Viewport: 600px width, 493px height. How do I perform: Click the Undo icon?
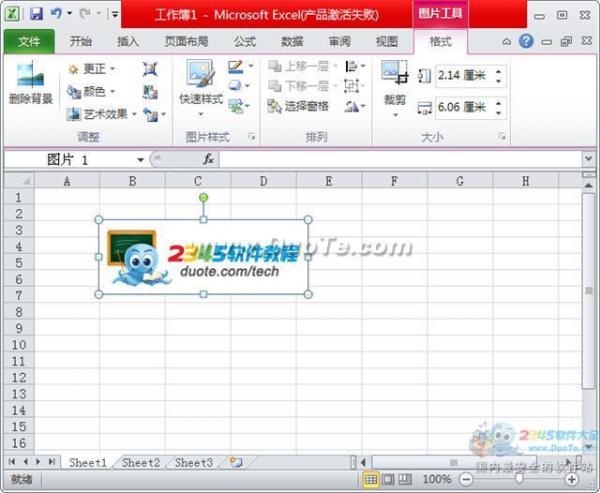point(57,14)
